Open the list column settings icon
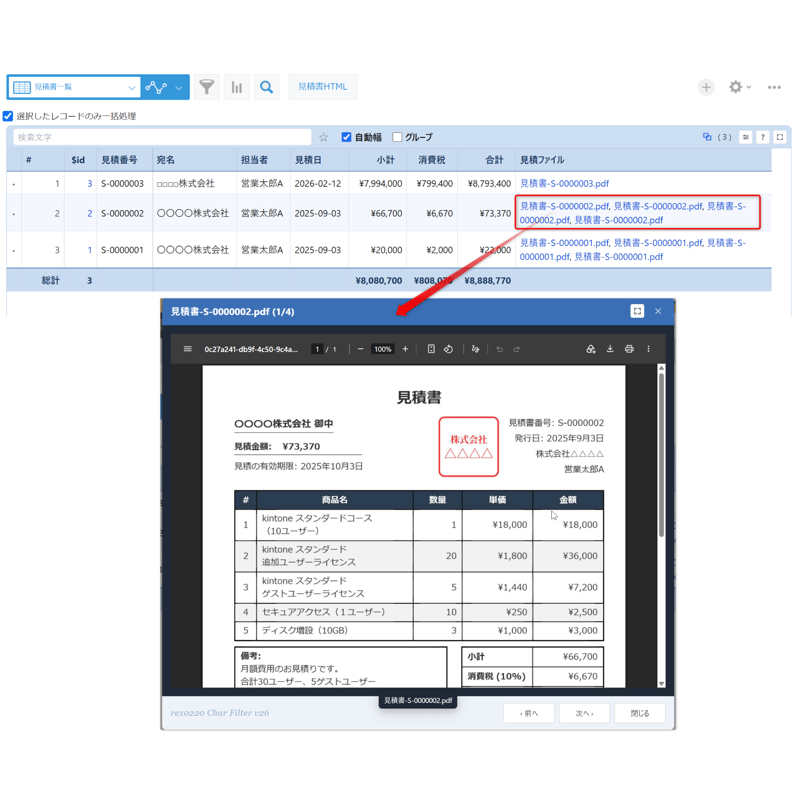 (745, 137)
